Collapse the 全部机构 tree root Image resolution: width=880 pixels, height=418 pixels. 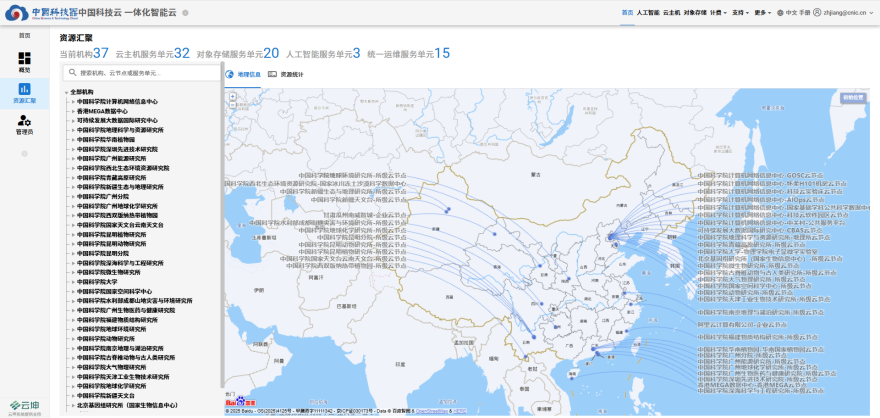click(x=66, y=91)
